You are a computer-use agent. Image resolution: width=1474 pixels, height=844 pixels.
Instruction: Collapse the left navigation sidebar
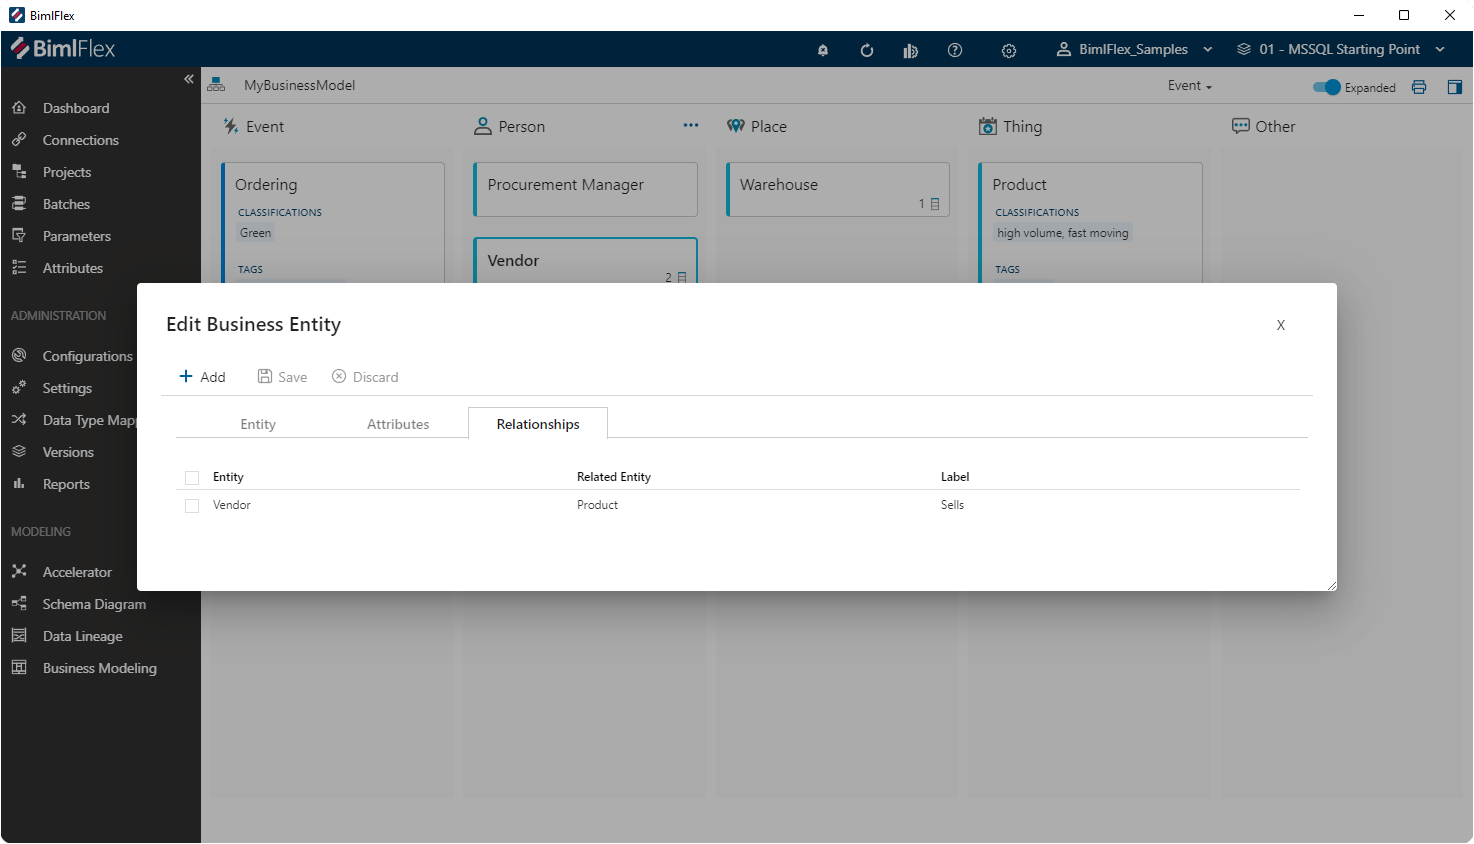pyautogui.click(x=188, y=79)
